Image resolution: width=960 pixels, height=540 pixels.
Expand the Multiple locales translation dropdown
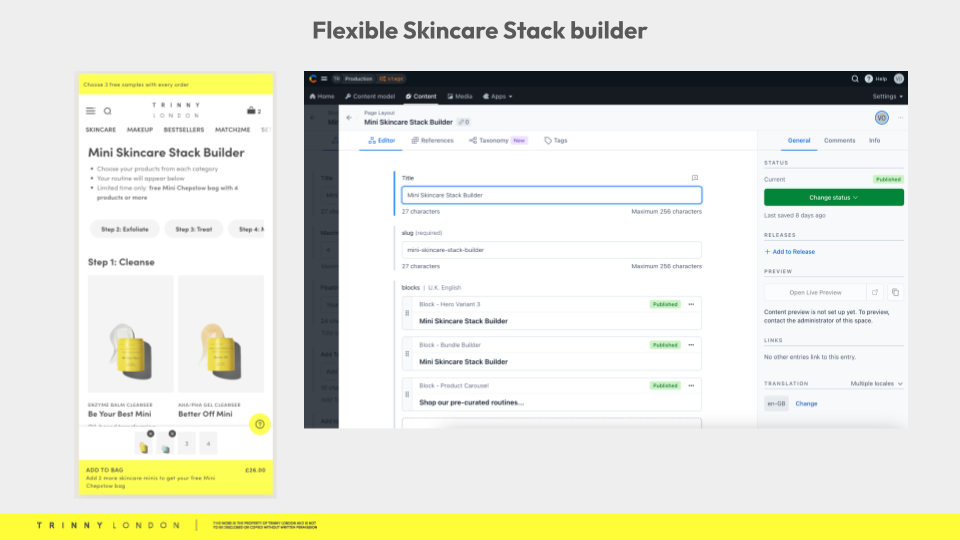pos(876,383)
